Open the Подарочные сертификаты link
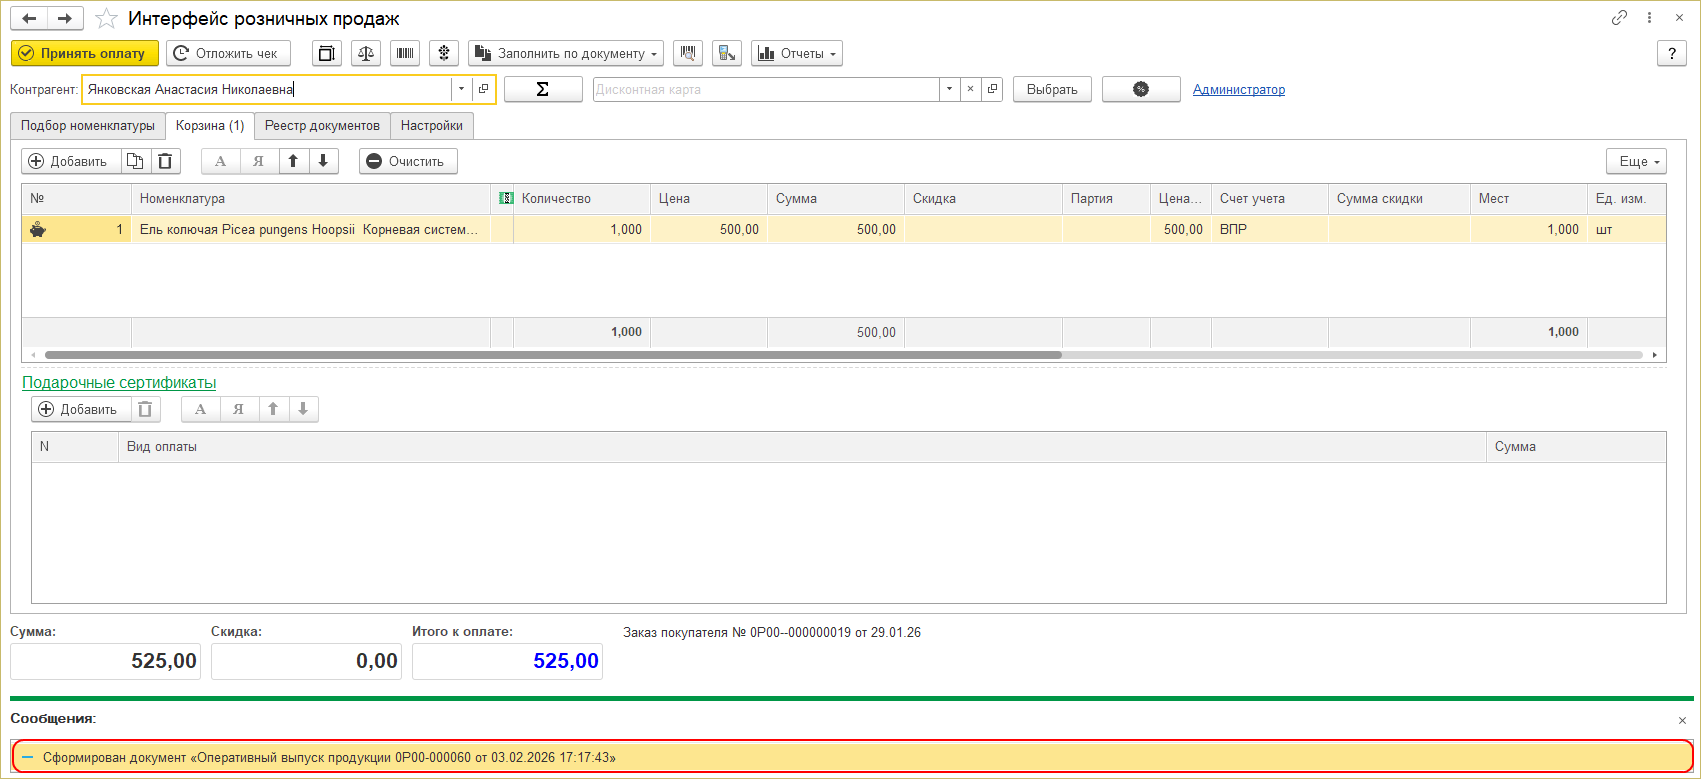Image resolution: width=1701 pixels, height=779 pixels. point(119,383)
